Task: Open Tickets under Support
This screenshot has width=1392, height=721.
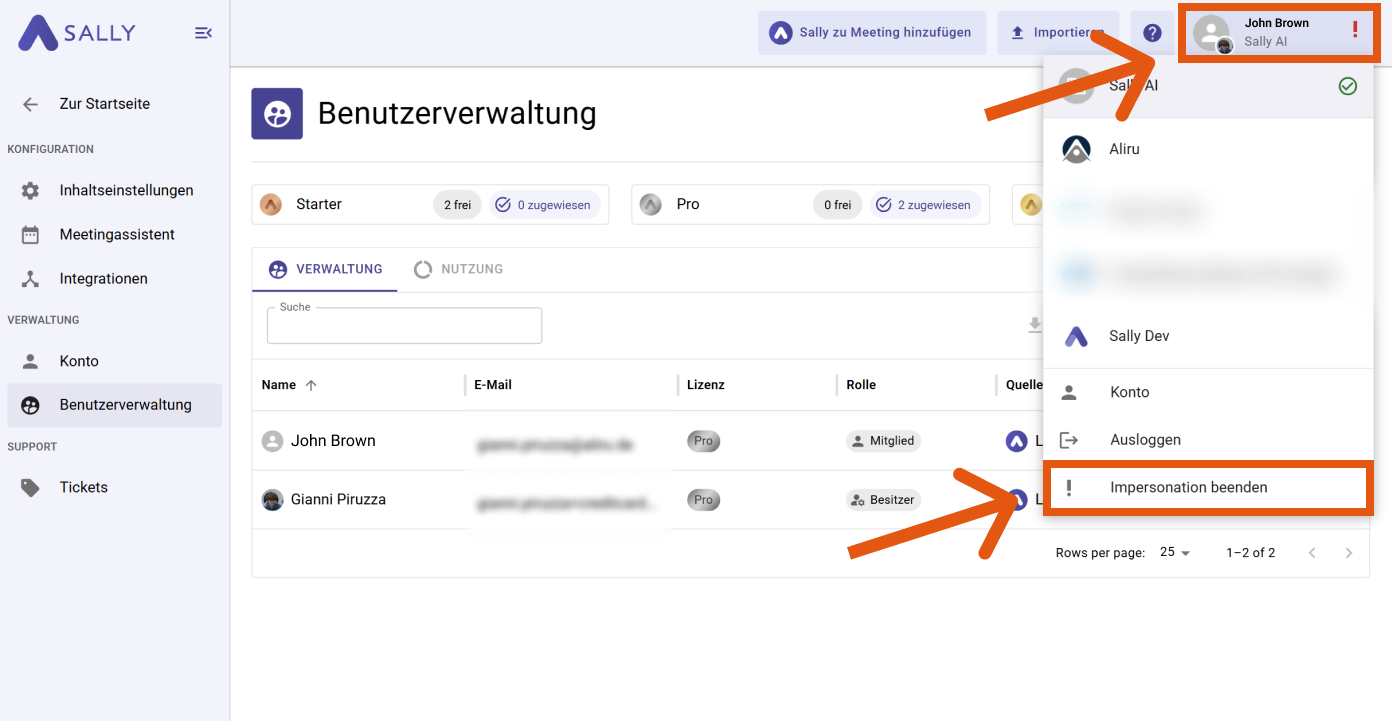Action: point(83,487)
